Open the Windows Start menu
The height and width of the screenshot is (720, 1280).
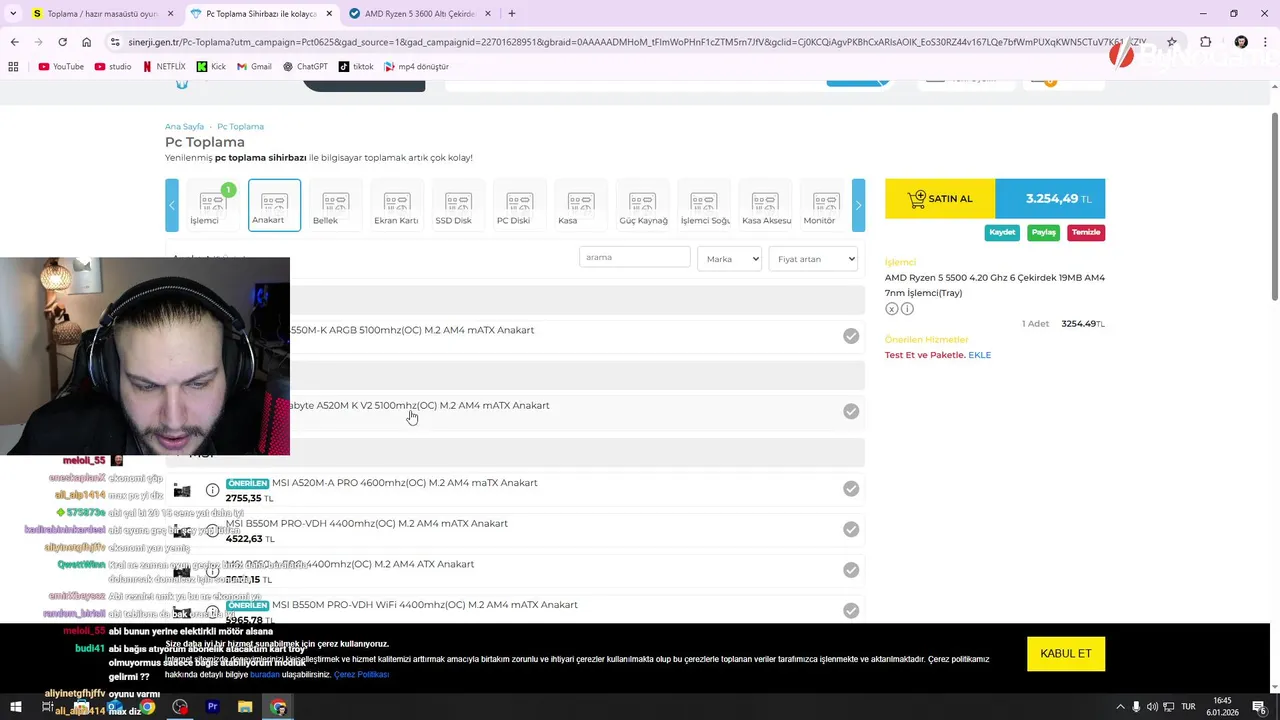[x=15, y=707]
